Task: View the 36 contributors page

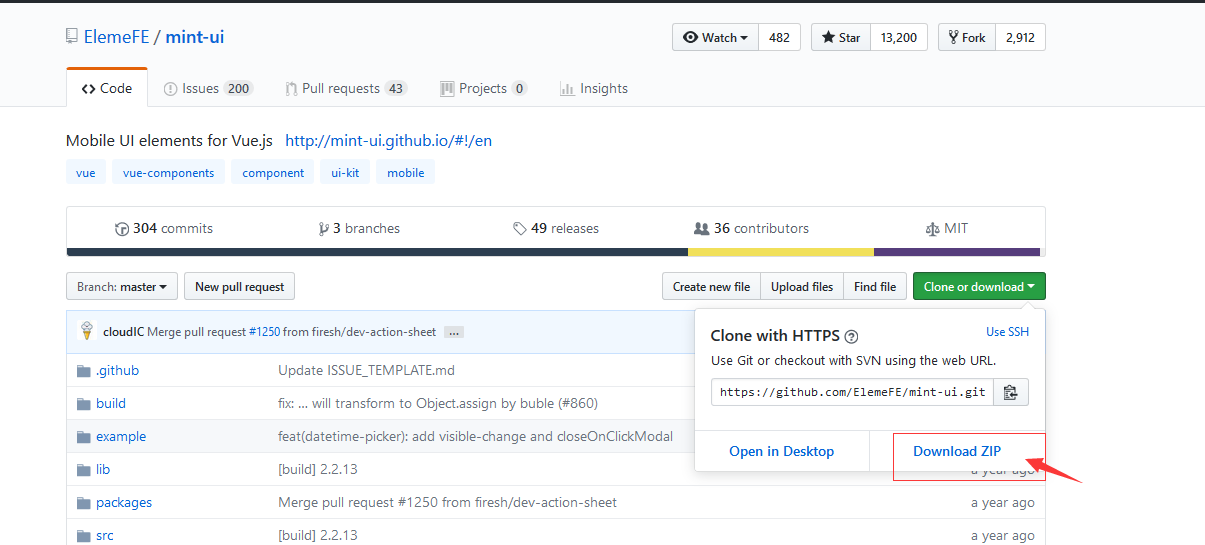Action: (x=752, y=228)
